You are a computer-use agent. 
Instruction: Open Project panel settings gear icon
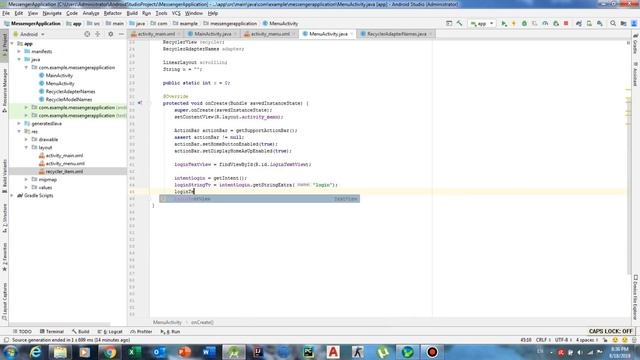(x=111, y=34)
